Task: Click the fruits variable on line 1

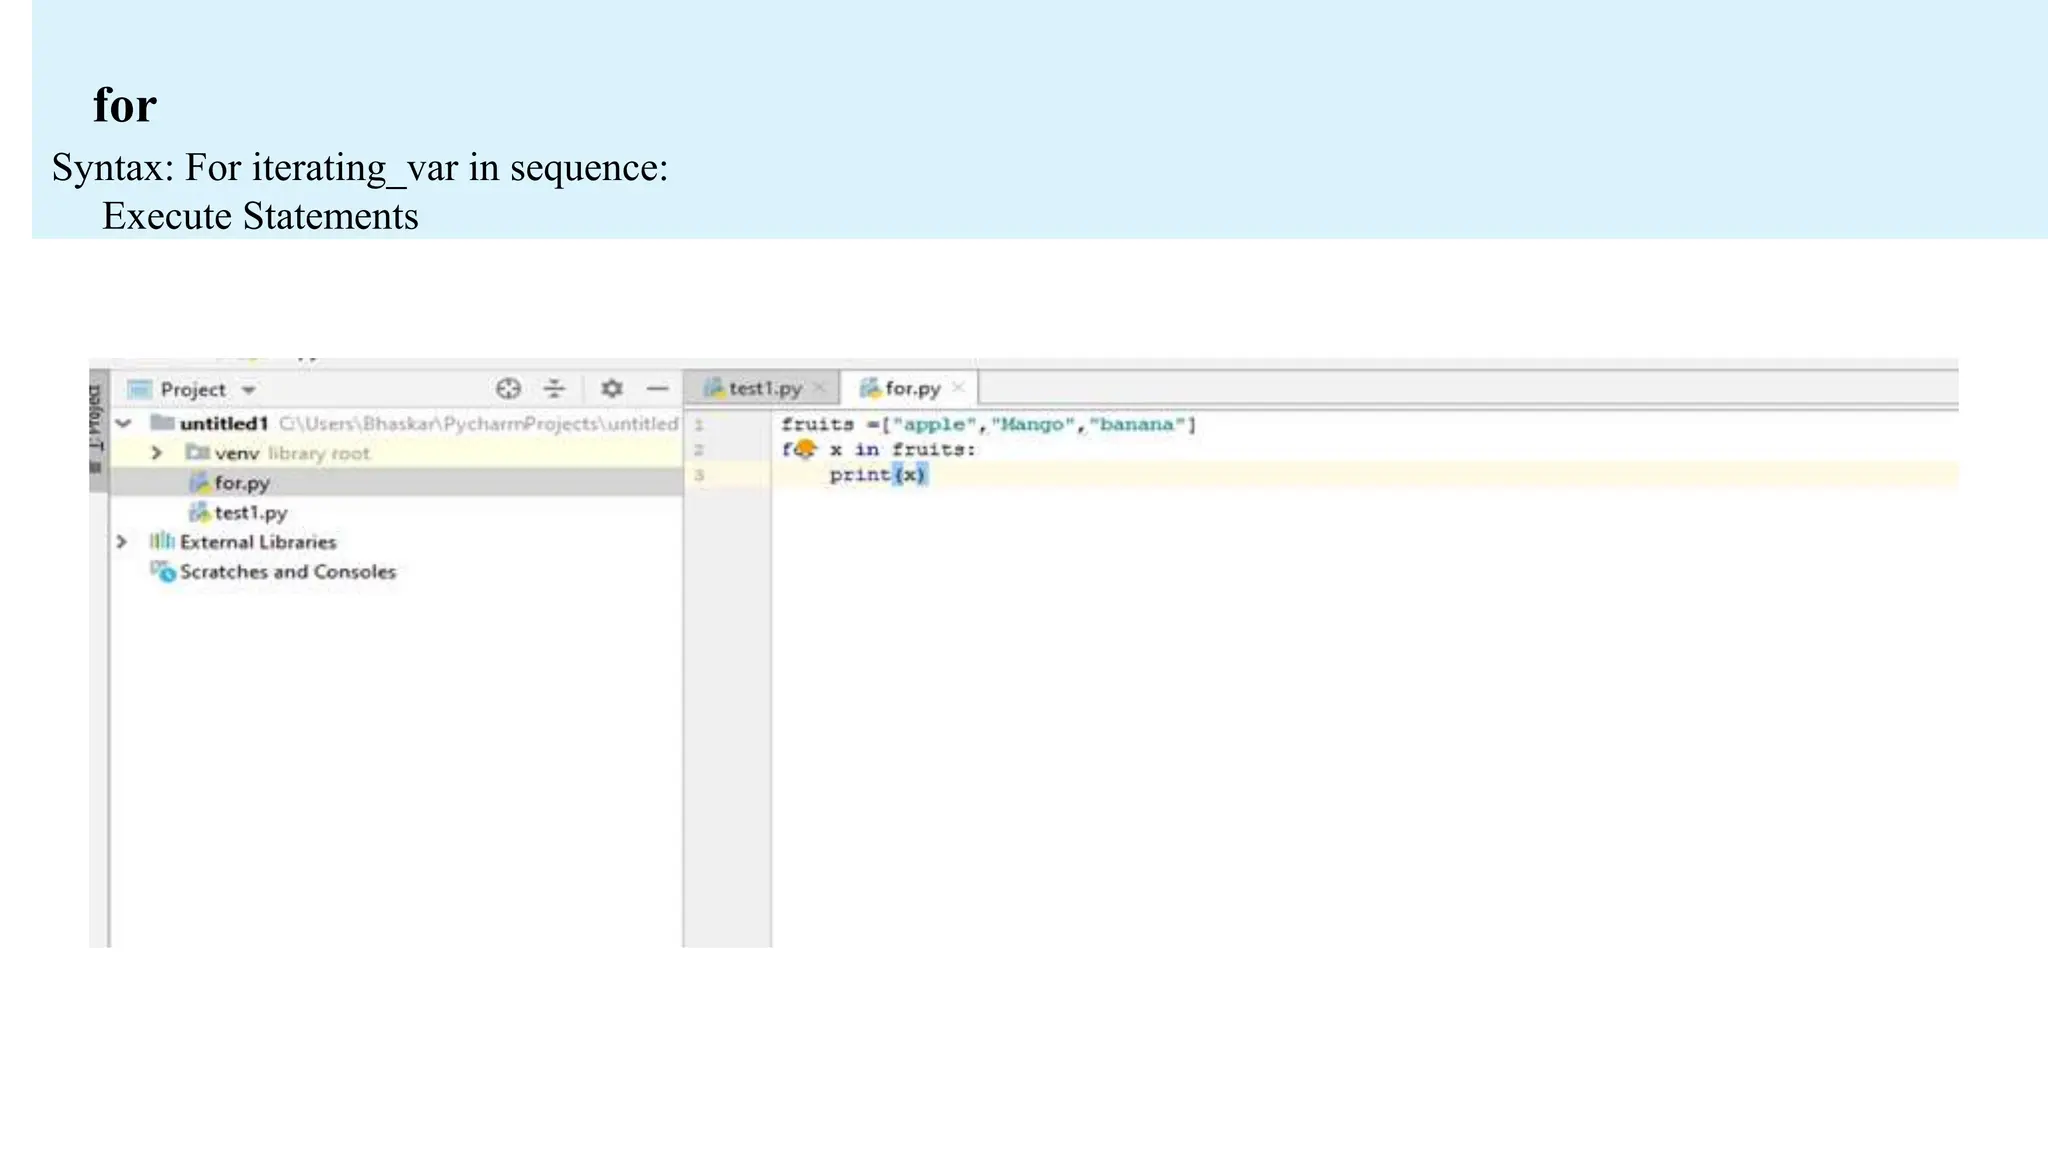Action: coord(817,425)
